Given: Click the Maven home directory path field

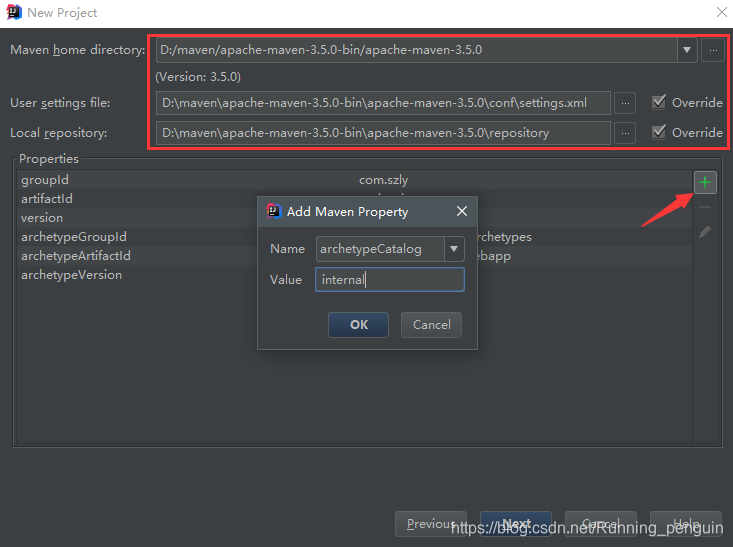Looking at the screenshot, I should click(417, 50).
